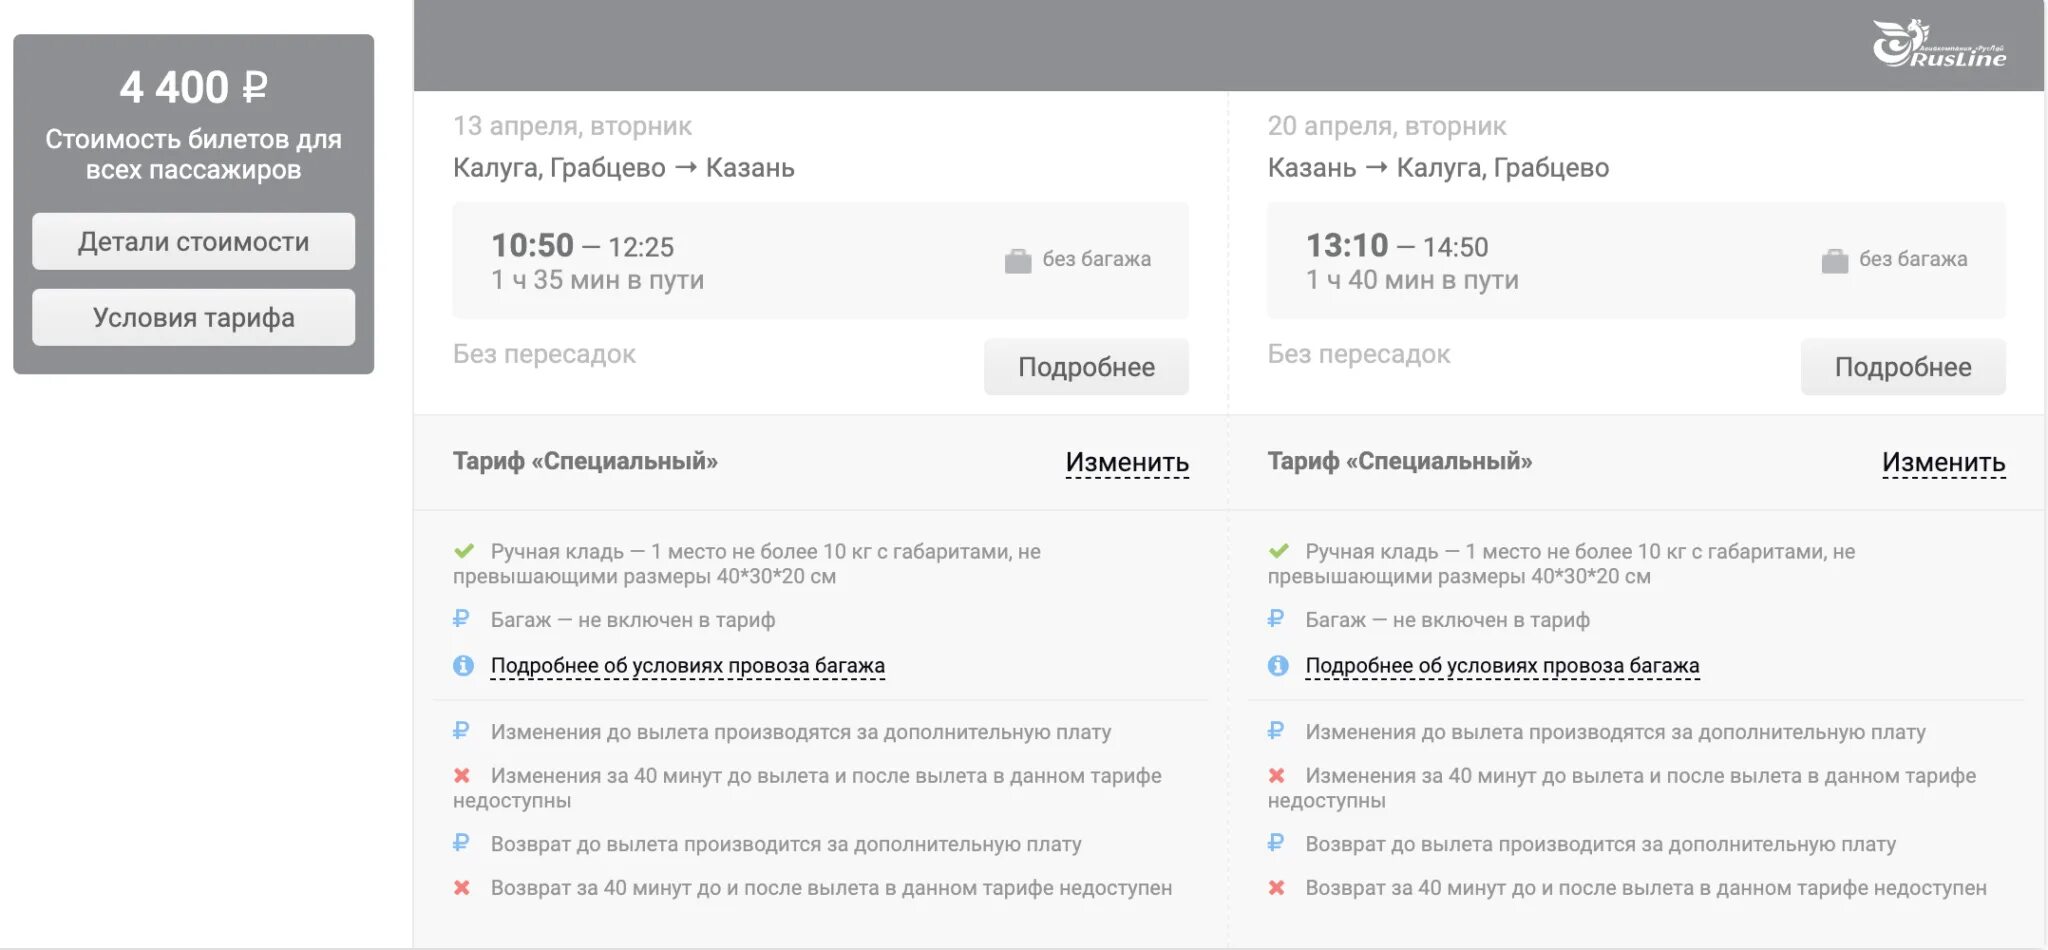Open 'Детали стоимости' price details
This screenshot has height=950, width=2048.
193,241
